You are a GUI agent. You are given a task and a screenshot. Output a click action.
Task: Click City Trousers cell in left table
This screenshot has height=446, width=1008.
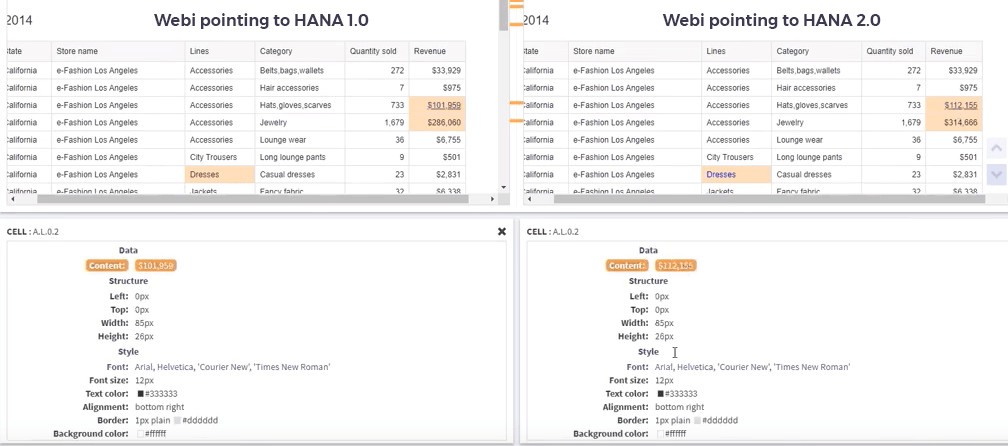tap(220, 157)
